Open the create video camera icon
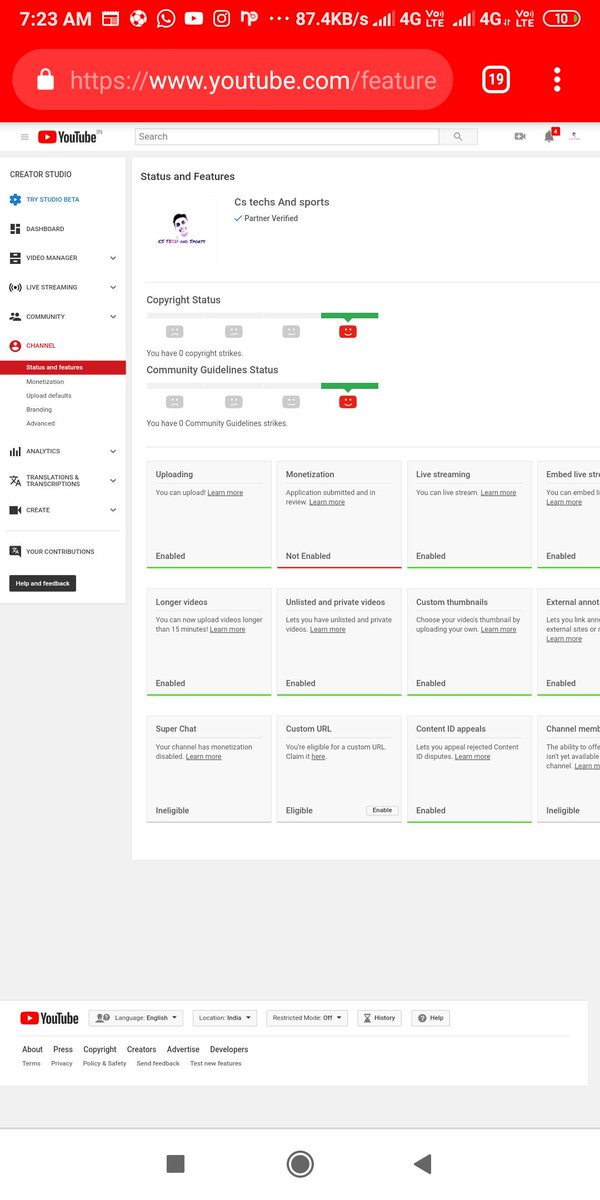The width and height of the screenshot is (600, 1200). pyautogui.click(x=520, y=137)
